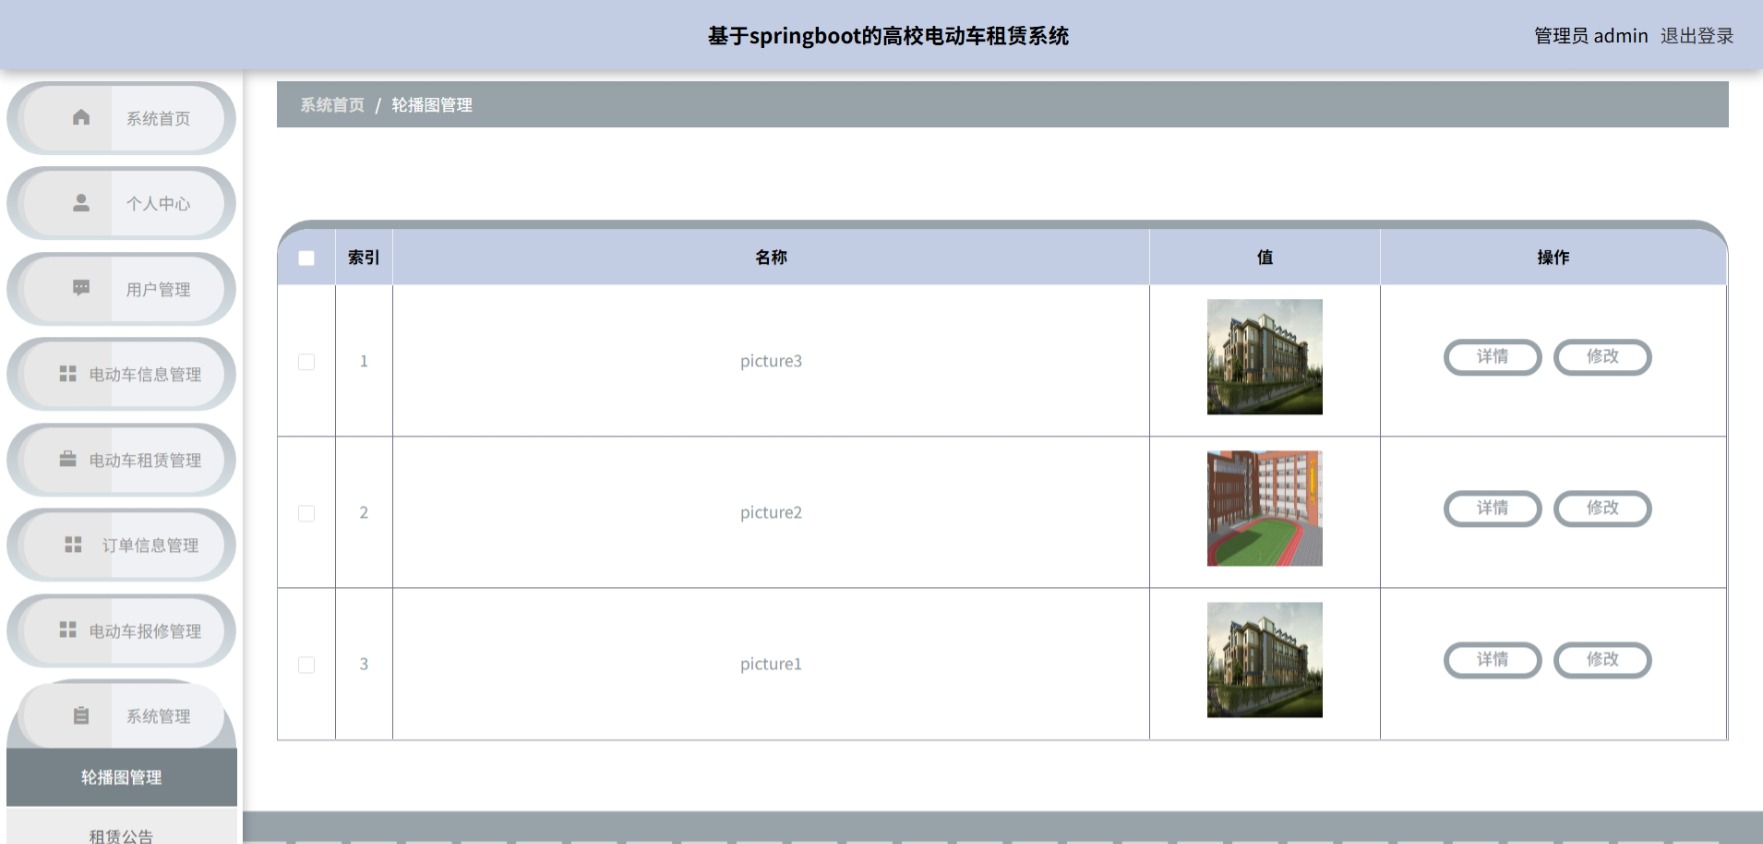Image resolution: width=1763 pixels, height=844 pixels.
Task: Select the 轮播图管理 submenu item
Action: coord(121,777)
